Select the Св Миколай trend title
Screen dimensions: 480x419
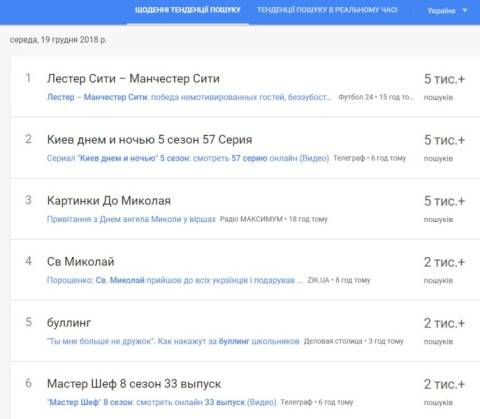click(80, 262)
